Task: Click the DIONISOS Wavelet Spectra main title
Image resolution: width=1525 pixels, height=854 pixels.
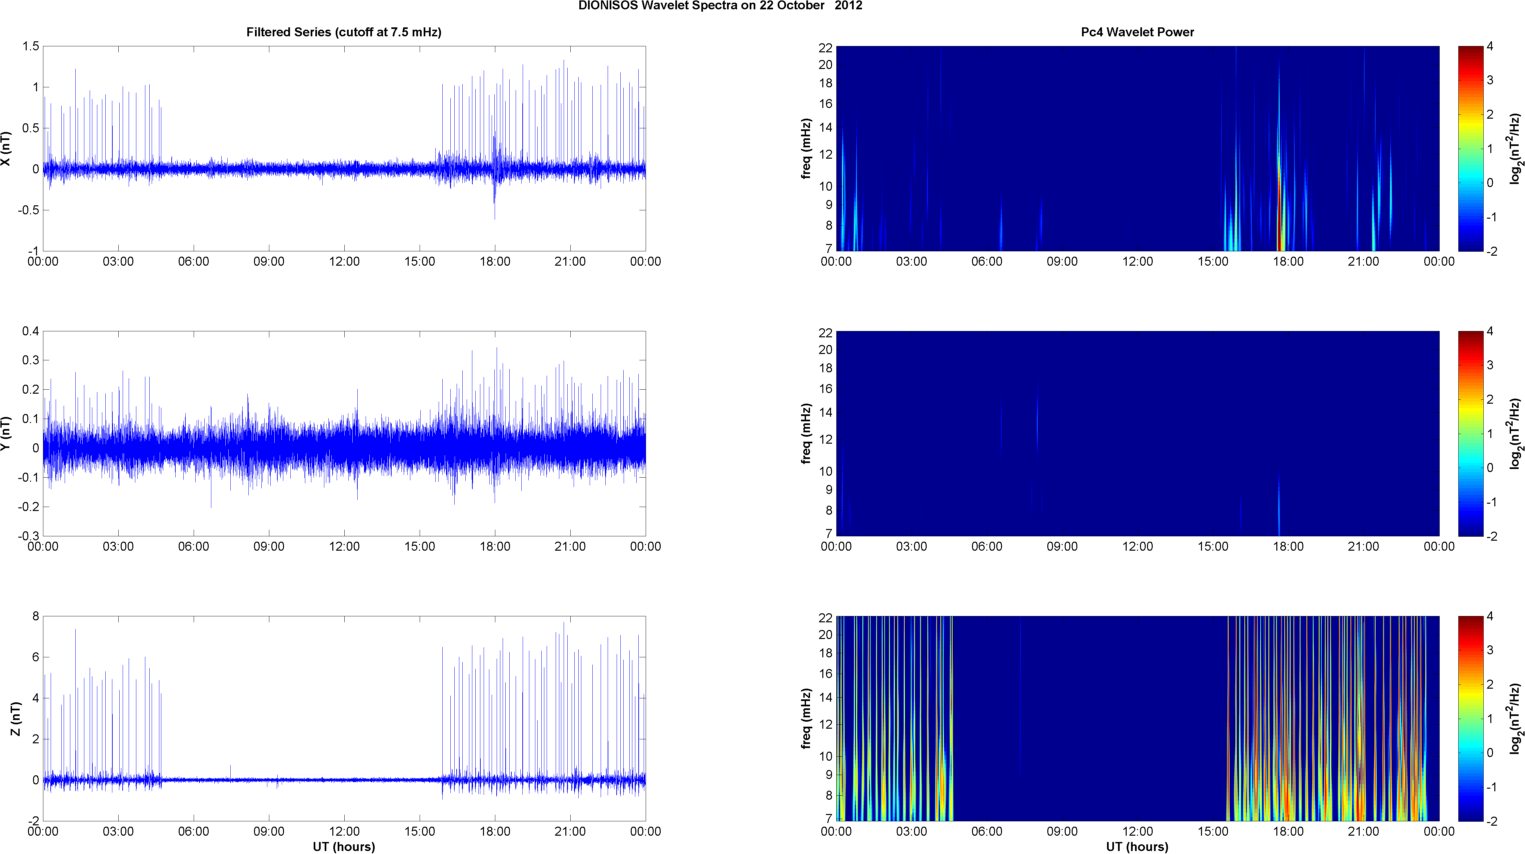Action: [720, 6]
